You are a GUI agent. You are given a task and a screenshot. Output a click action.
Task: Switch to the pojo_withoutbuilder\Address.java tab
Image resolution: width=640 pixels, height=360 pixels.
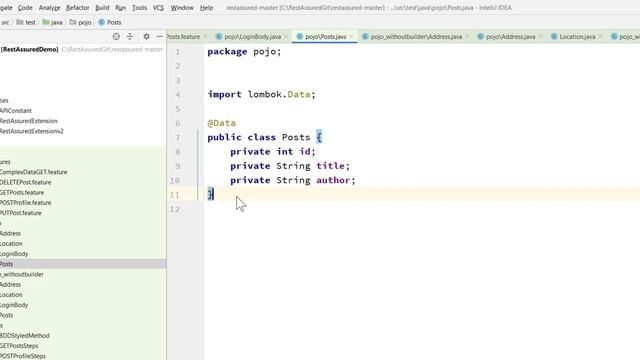click(416, 36)
